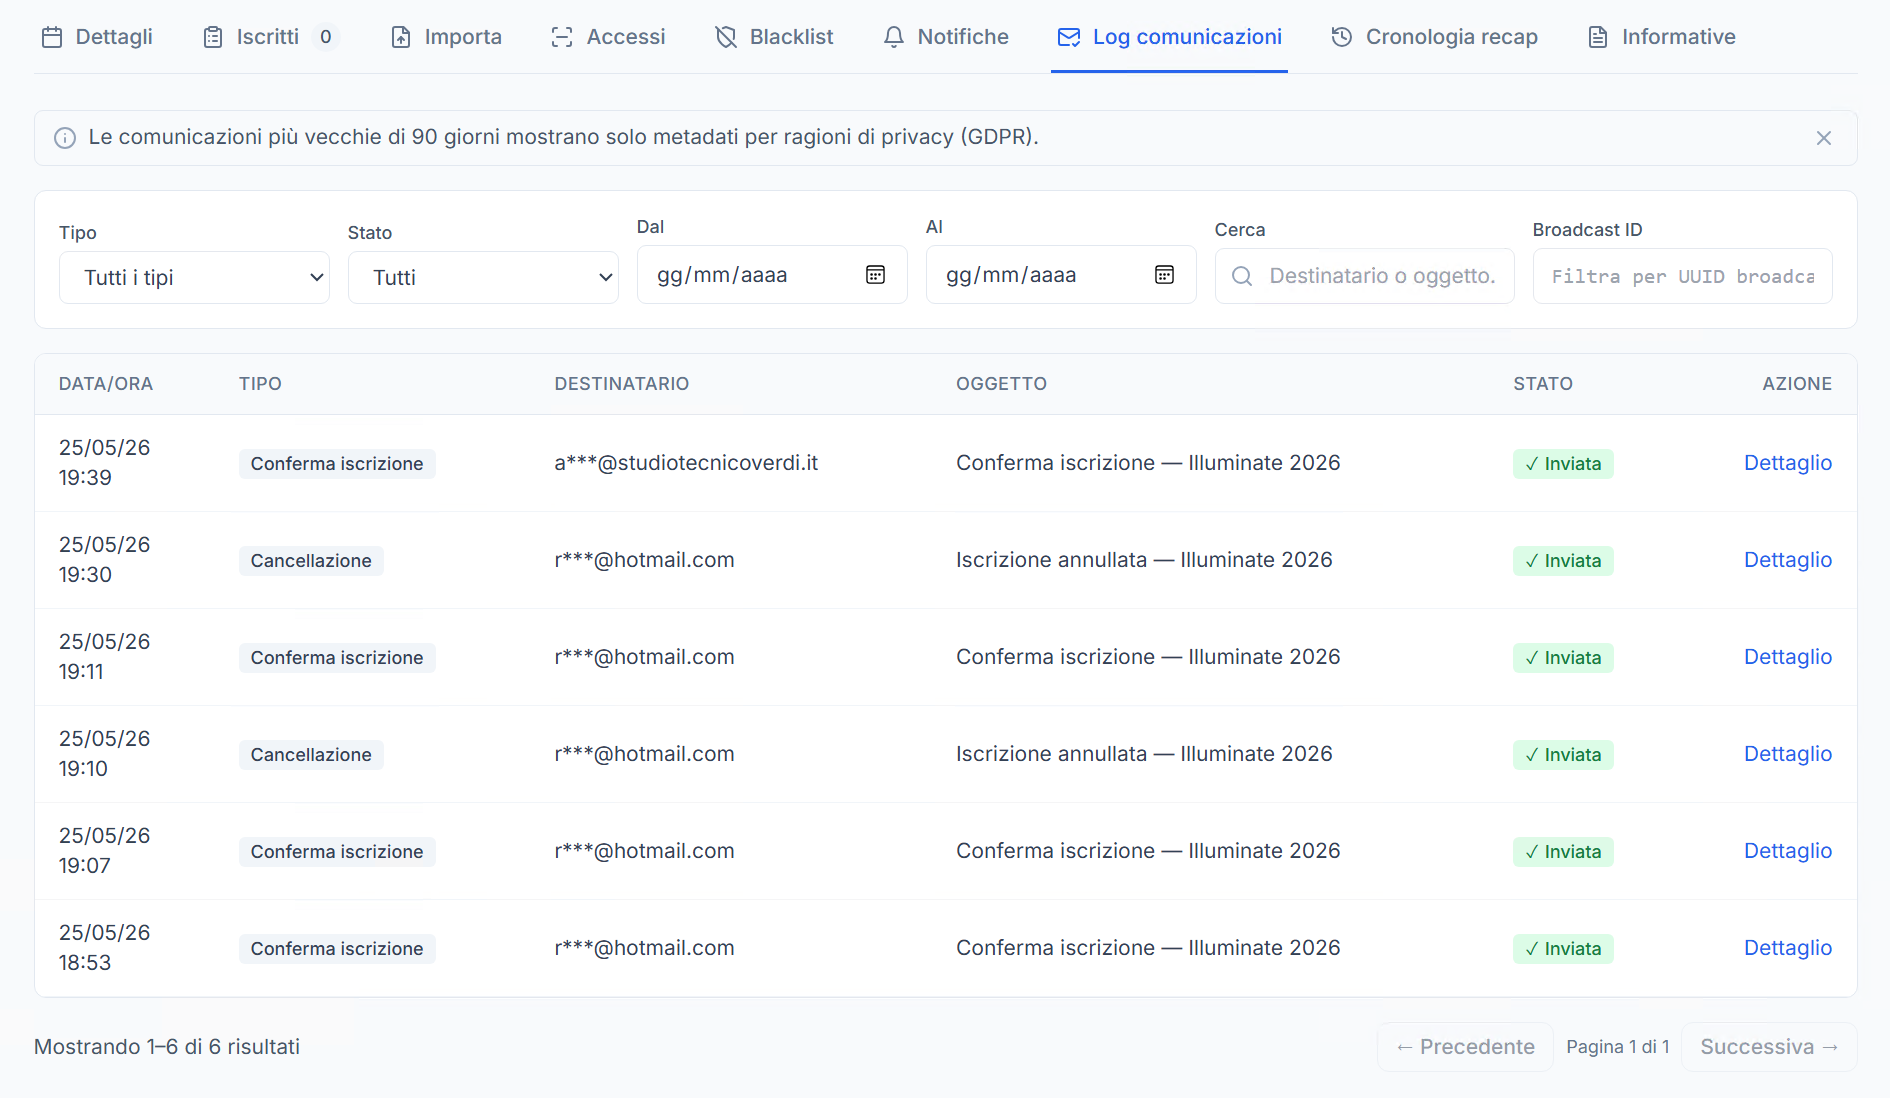Dismiss the GDPR privacy notice
1890x1098 pixels.
pyautogui.click(x=1824, y=138)
